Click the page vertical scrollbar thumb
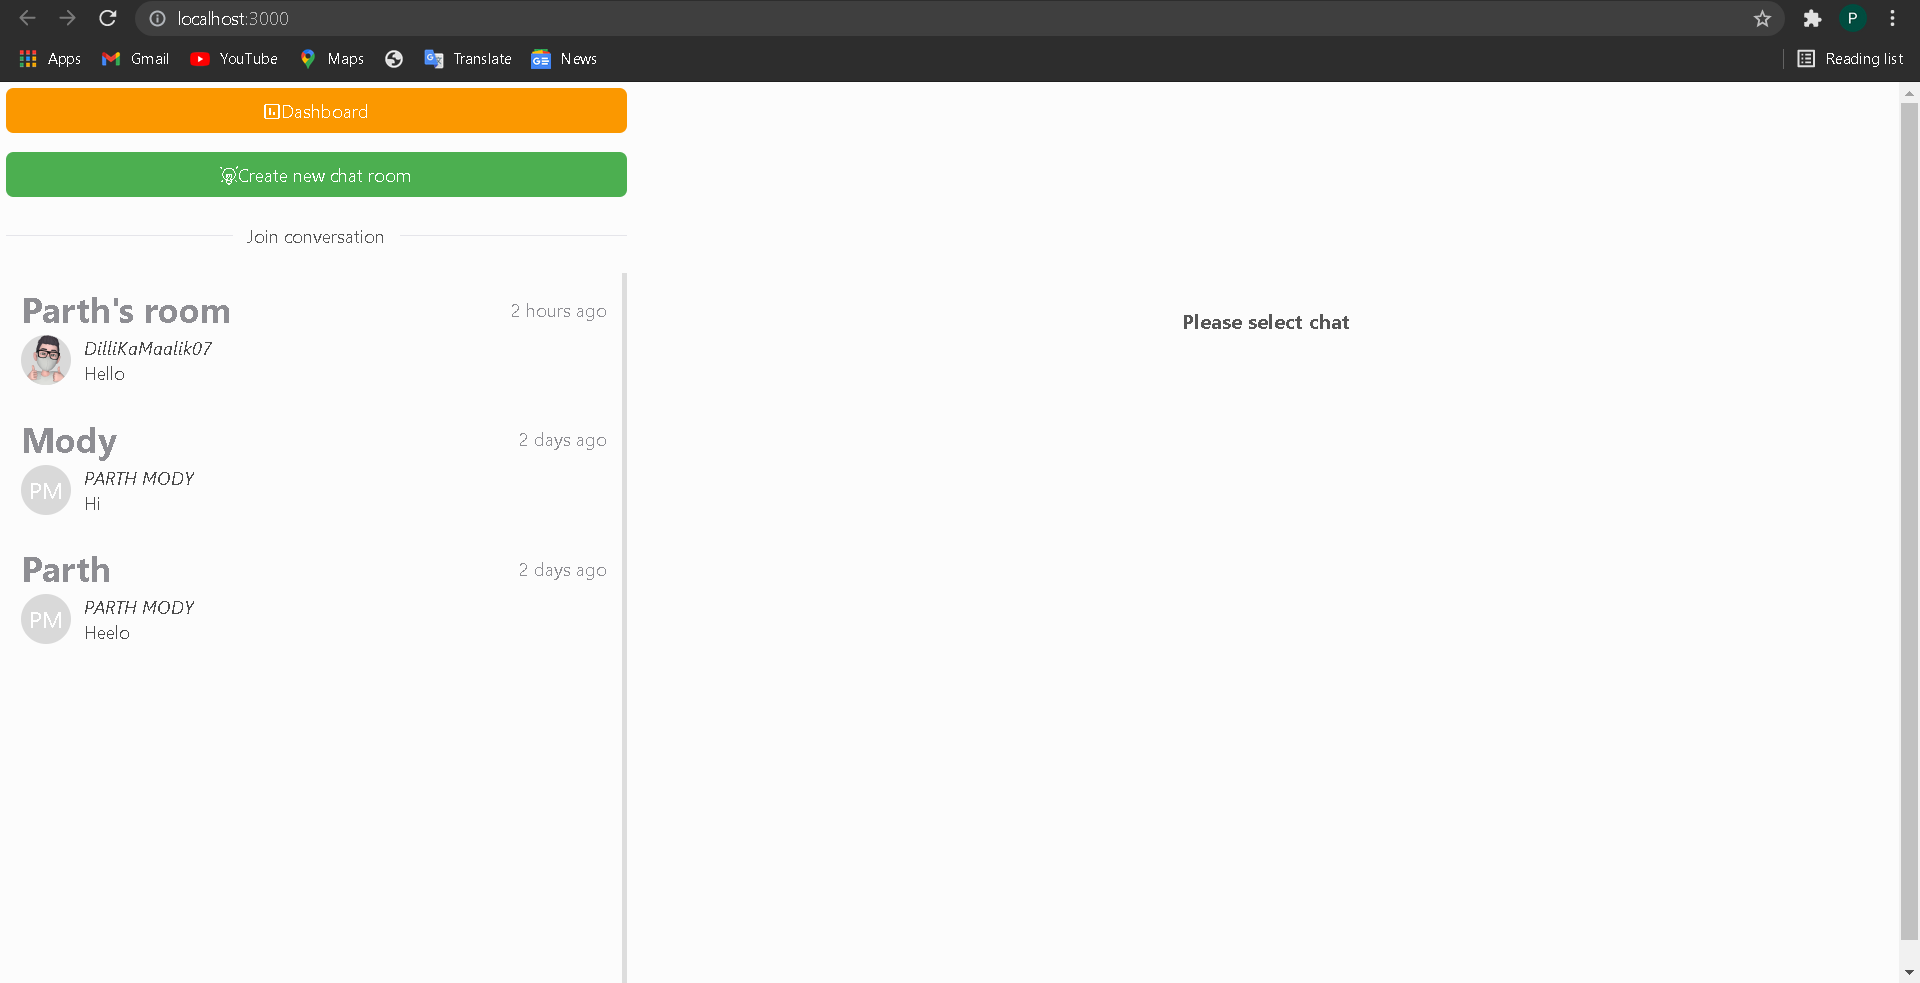The height and width of the screenshot is (983, 1920). [x=1909, y=520]
